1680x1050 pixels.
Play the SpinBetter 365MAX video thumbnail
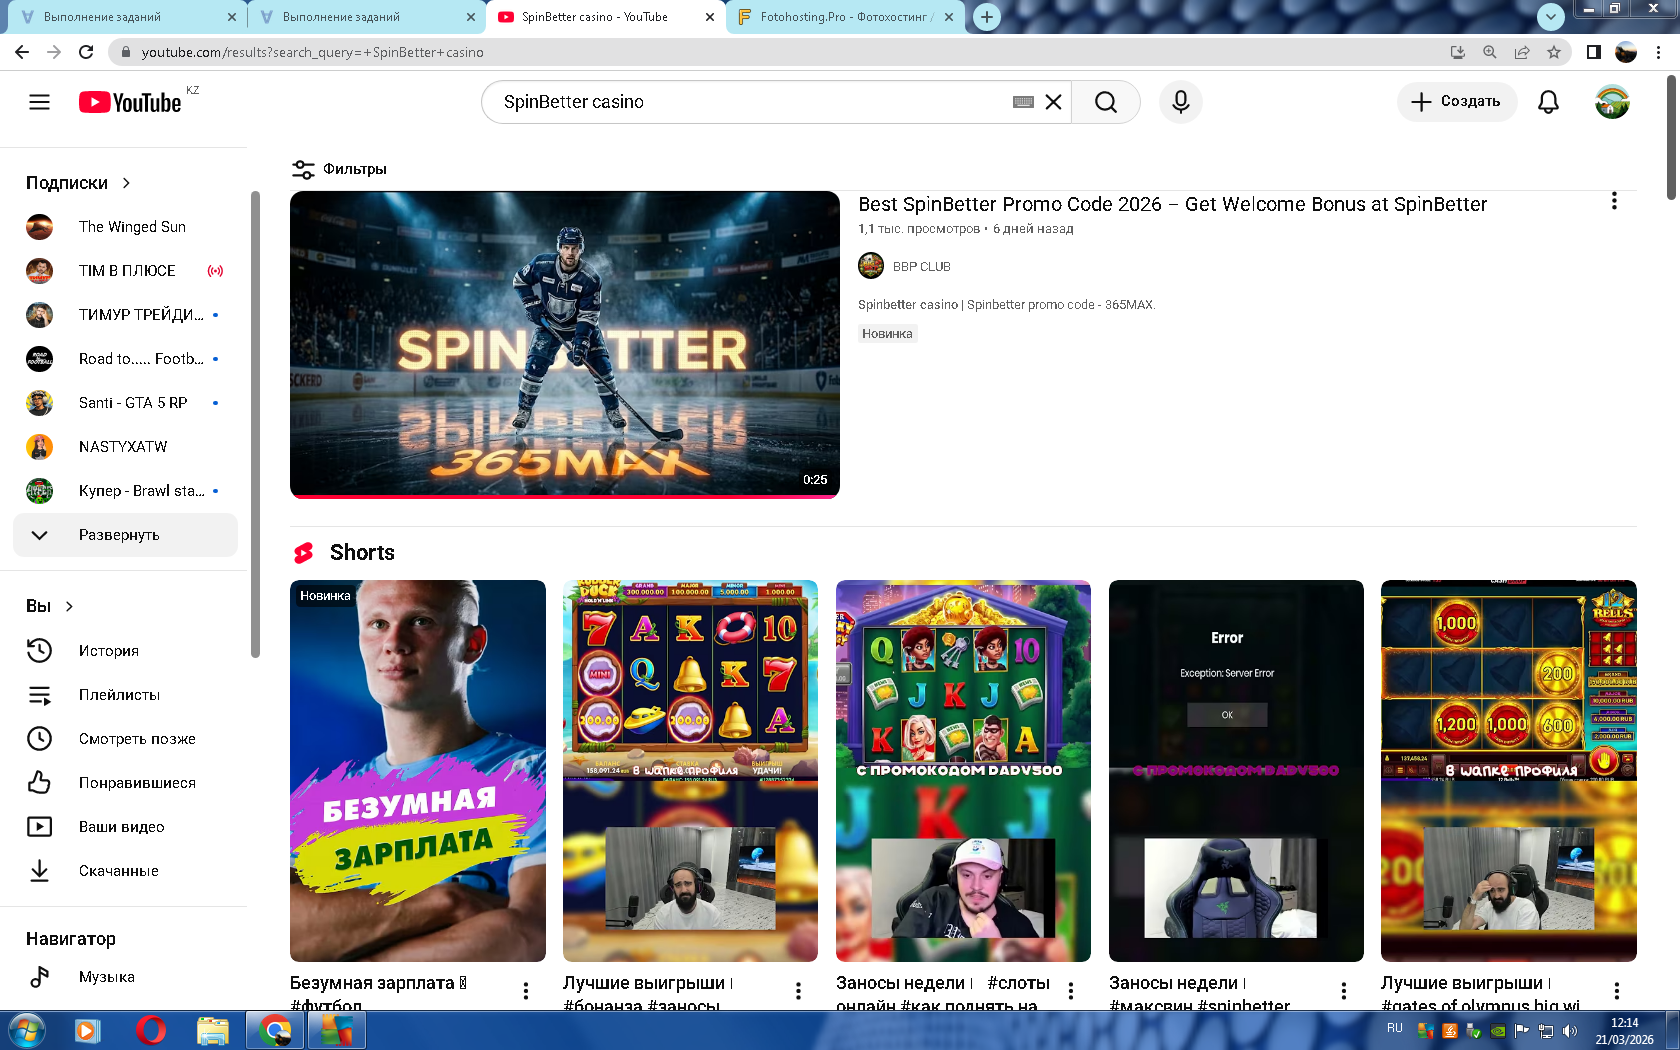click(565, 344)
